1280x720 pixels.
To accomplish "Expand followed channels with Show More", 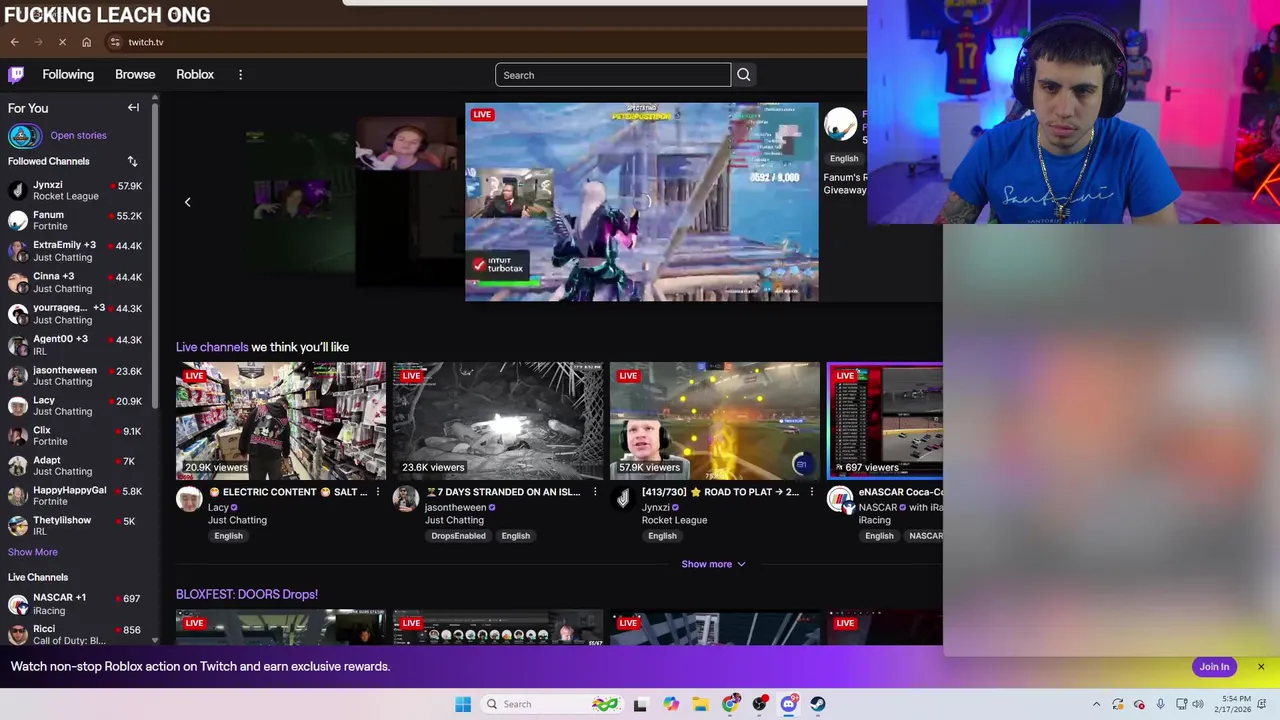I will tap(33, 552).
